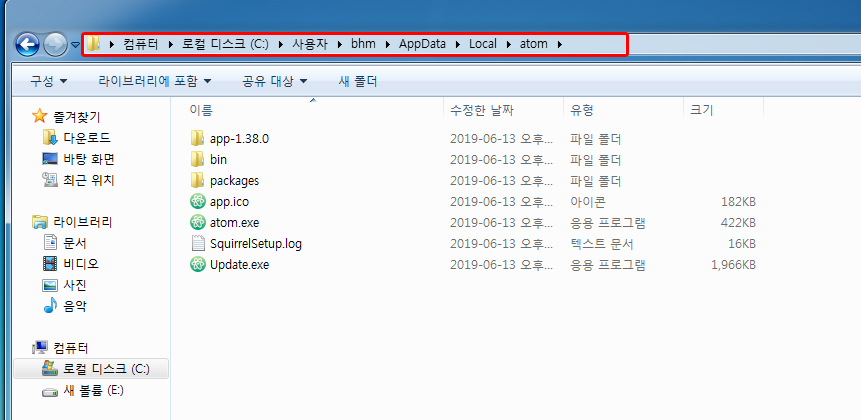This screenshot has width=861, height=420.
Task: Click atom in the address breadcrumb
Action: tap(534, 44)
